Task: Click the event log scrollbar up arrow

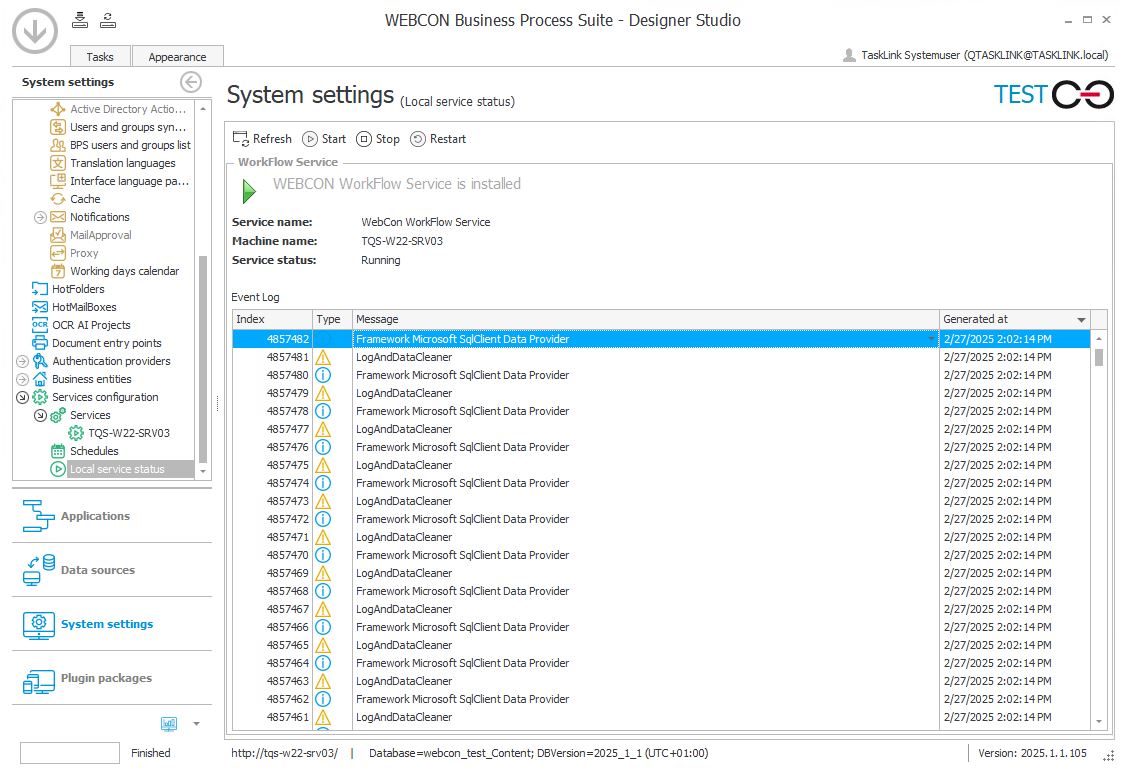Action: 1099,337
